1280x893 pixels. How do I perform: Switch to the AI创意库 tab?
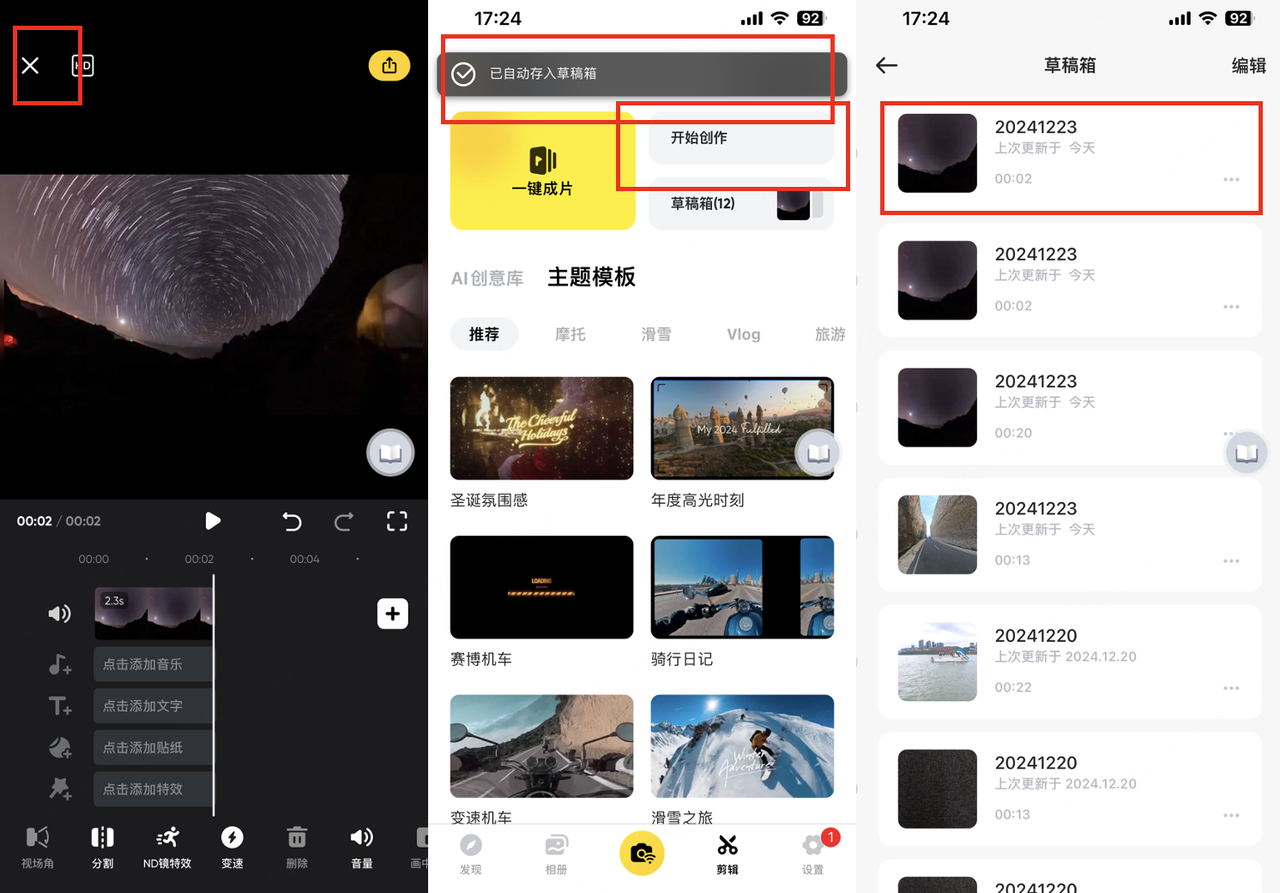tap(487, 278)
